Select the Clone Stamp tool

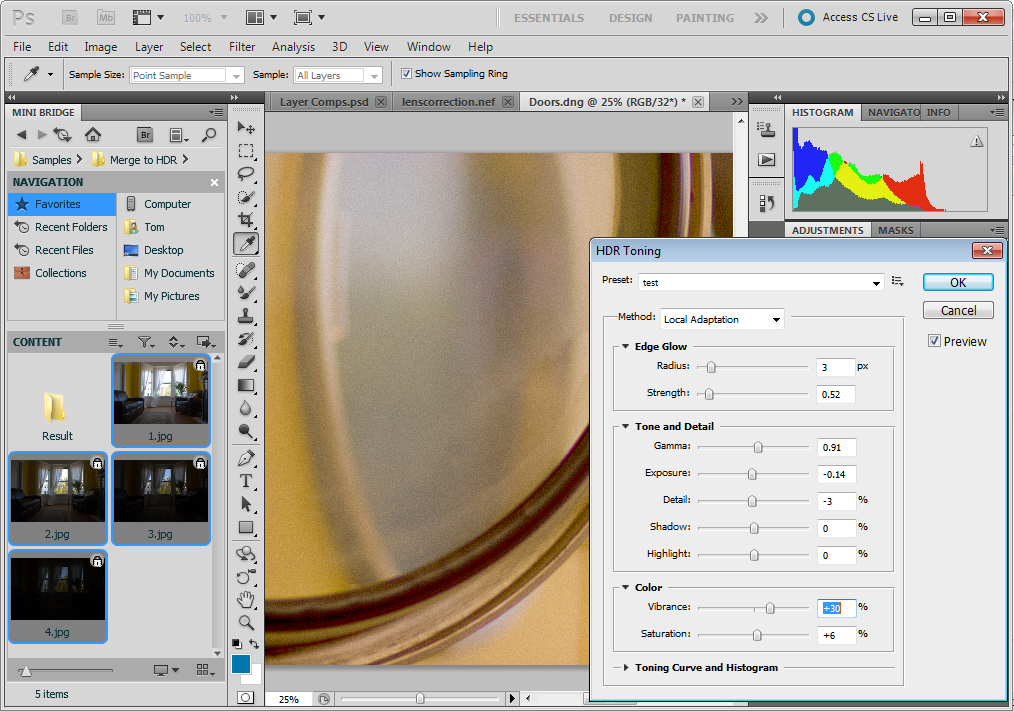245,315
